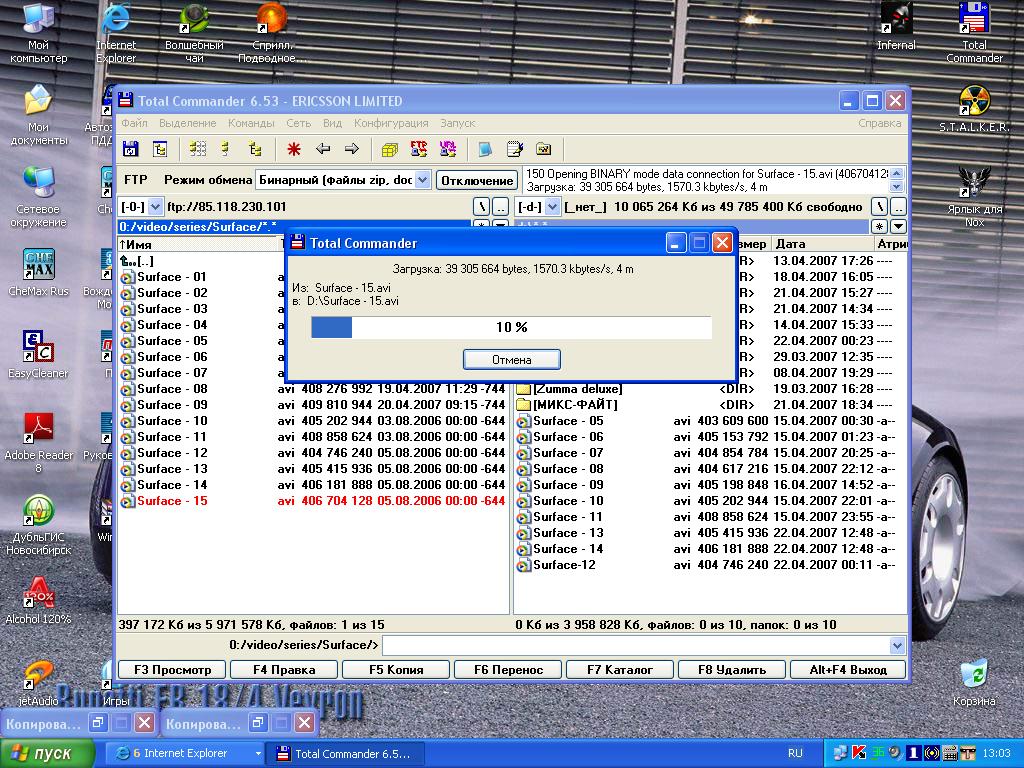Open the Сеть menu
The height and width of the screenshot is (768, 1024).
298,123
